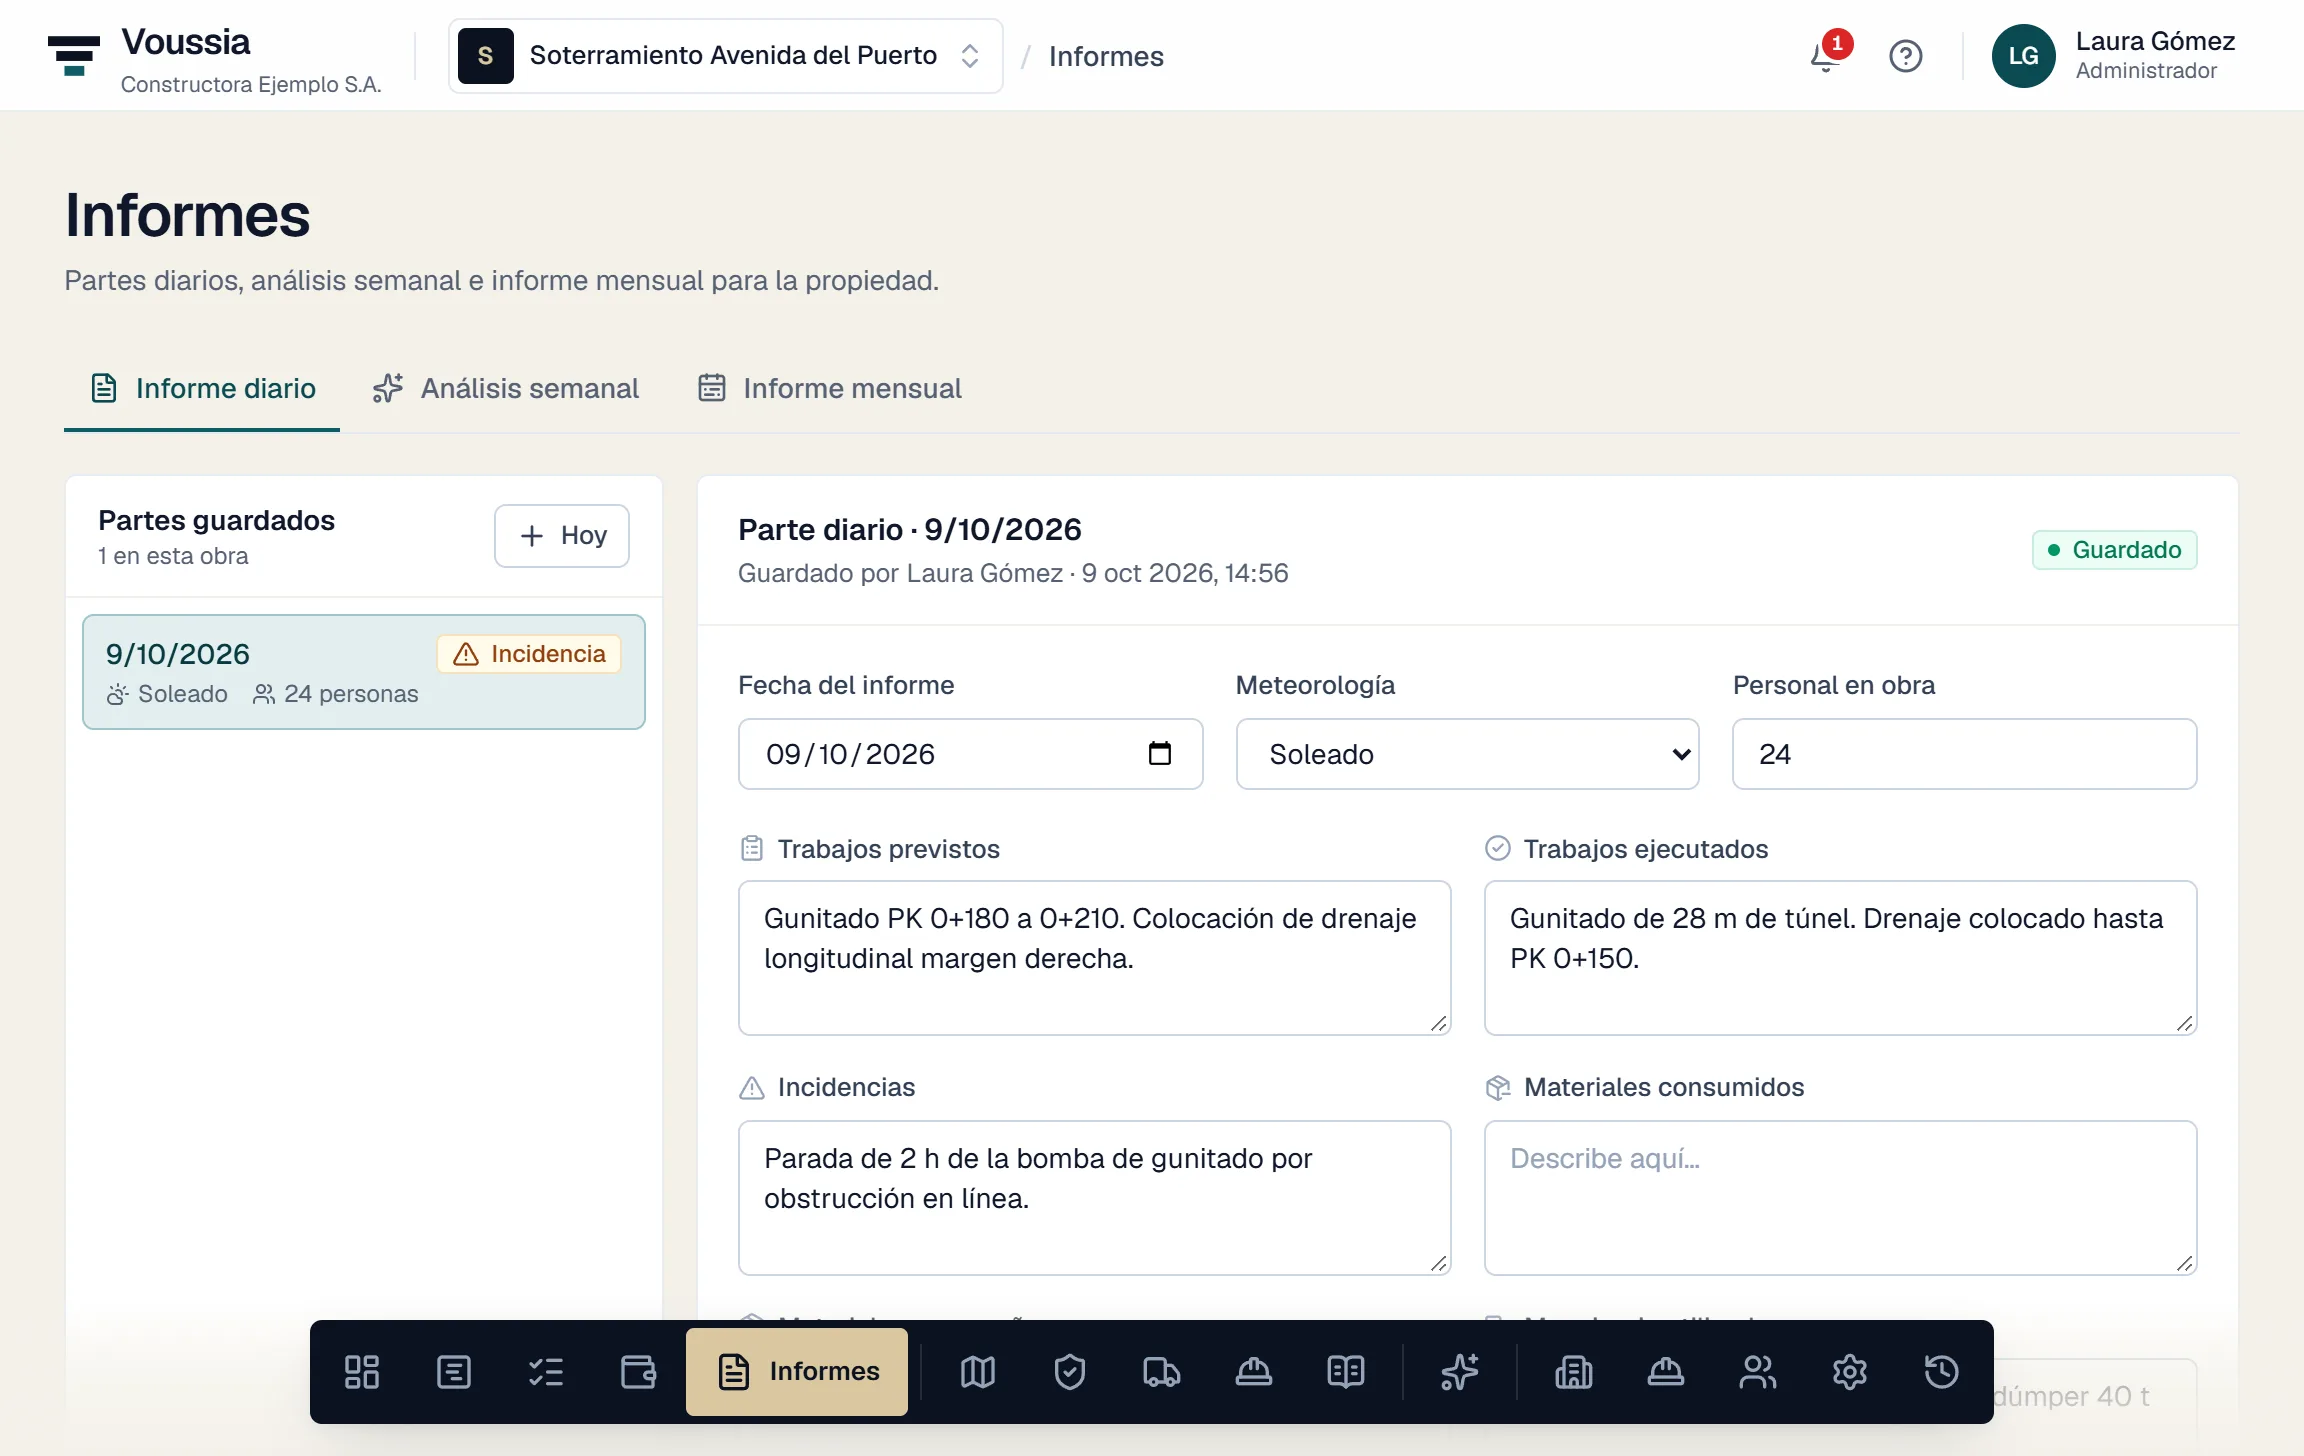Screen dimensions: 2304x1456
Task: Click the hard hat icon beside the building icon
Action: (1666, 1372)
